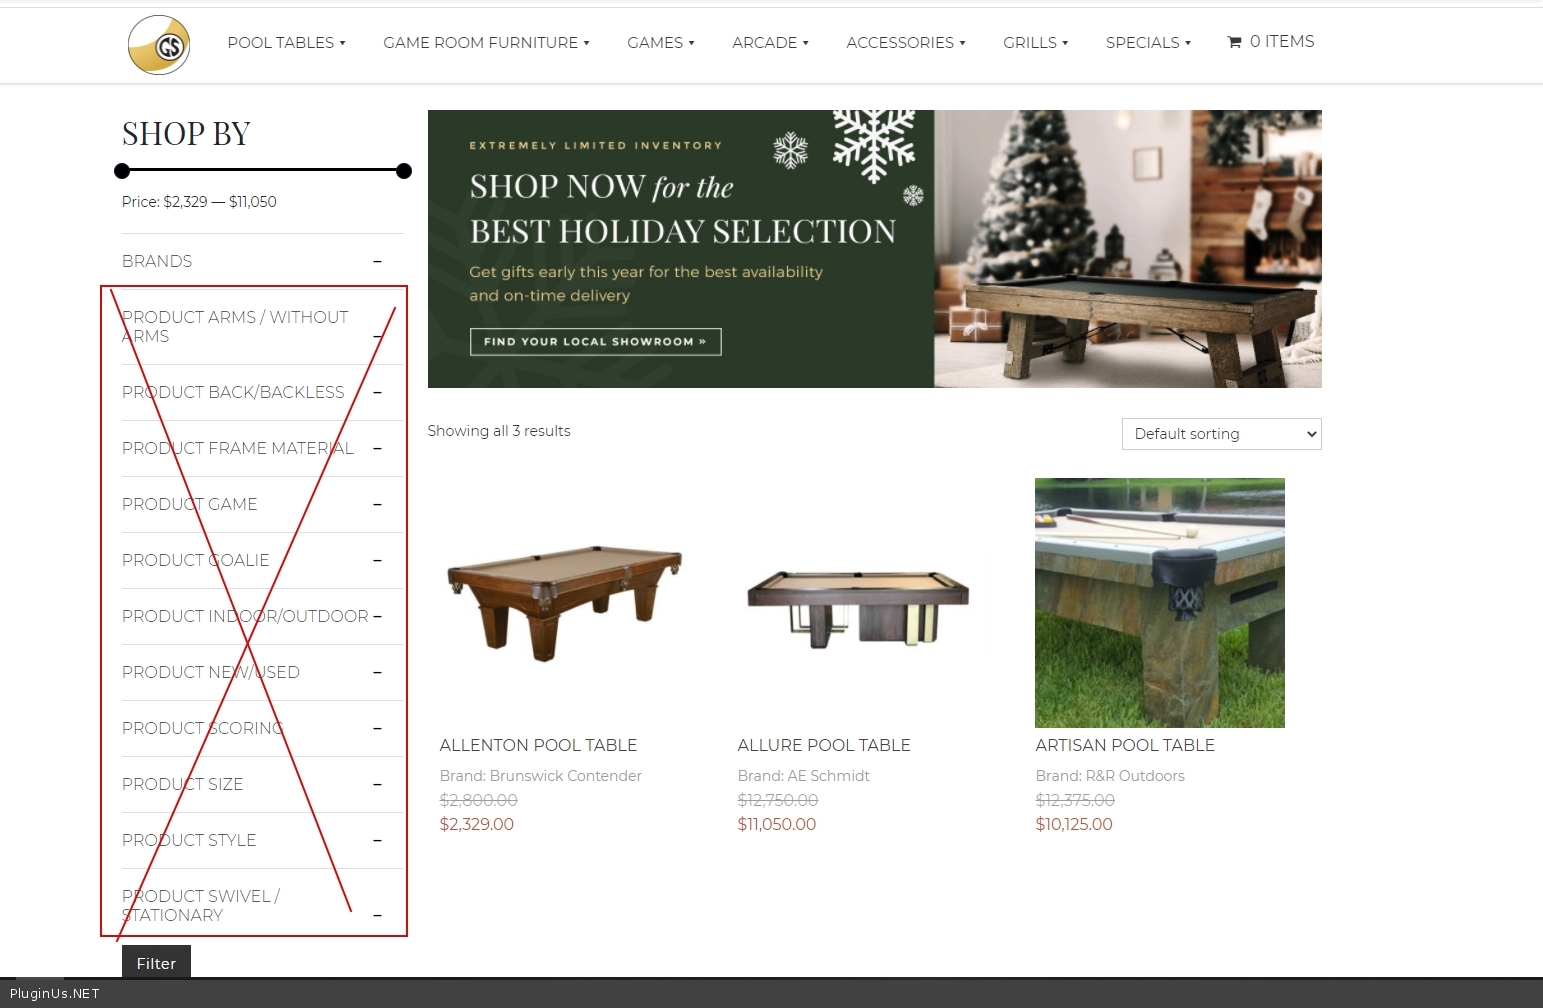Collapse Product Indoor/Outdoor filter
1543x1008 pixels.
click(x=377, y=617)
